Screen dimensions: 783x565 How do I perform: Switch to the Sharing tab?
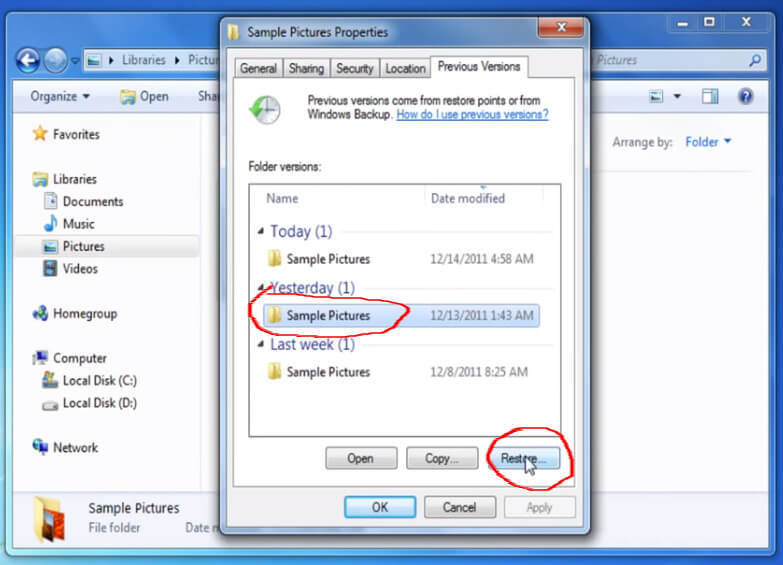[306, 68]
